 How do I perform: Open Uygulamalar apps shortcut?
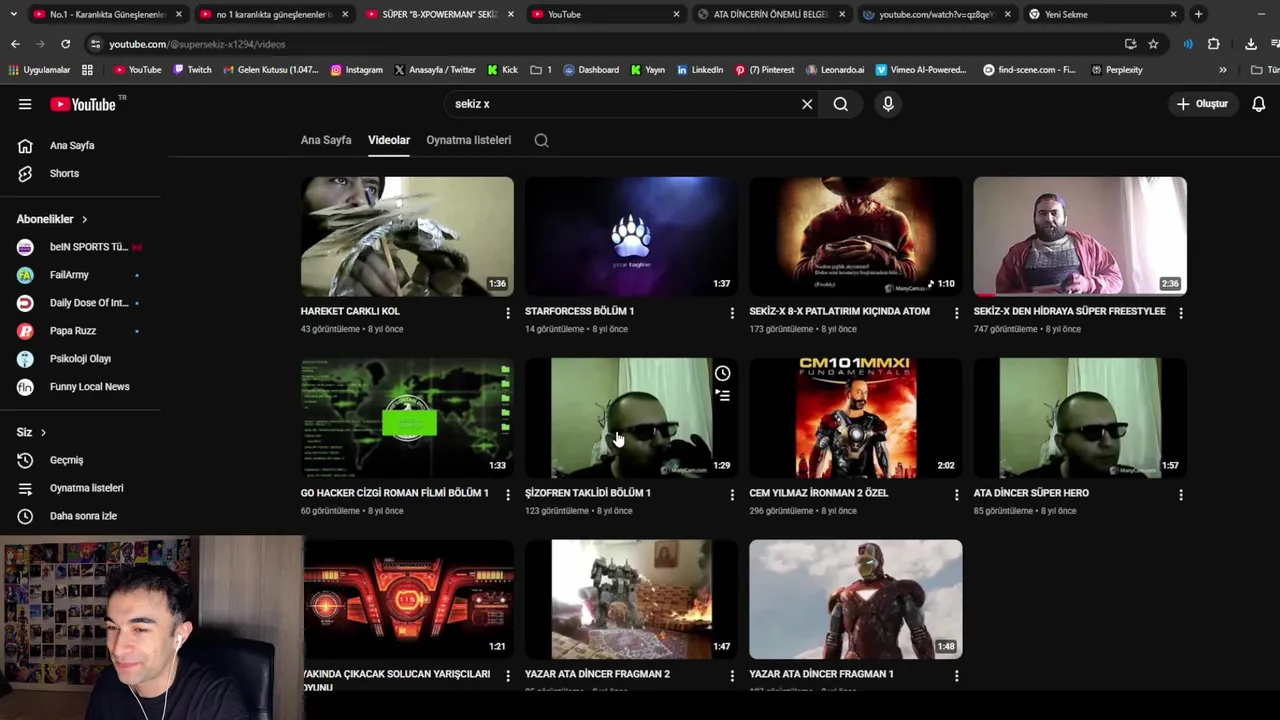[x=39, y=70]
